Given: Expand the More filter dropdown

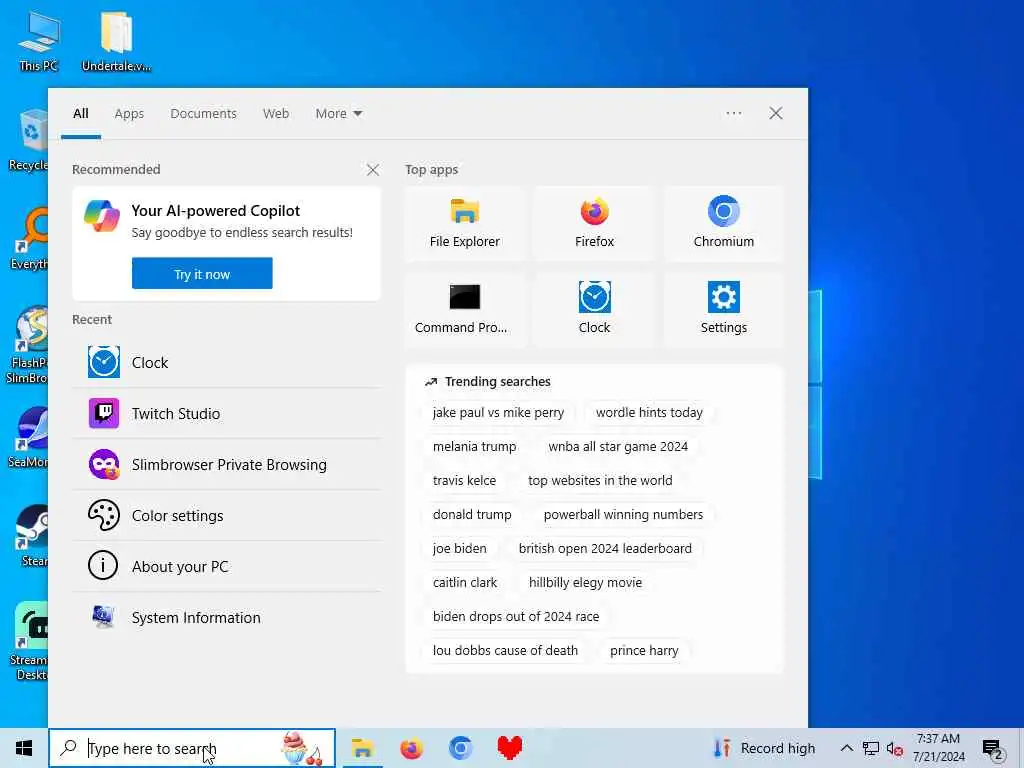Looking at the screenshot, I should click(338, 114).
